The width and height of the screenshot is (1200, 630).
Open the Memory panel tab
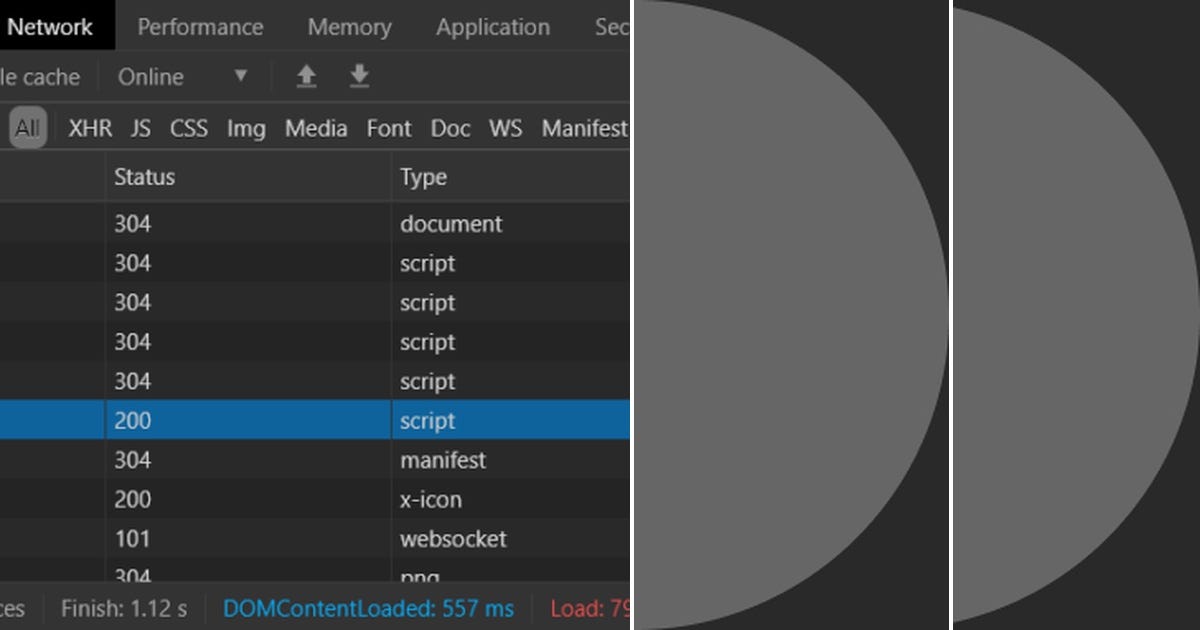(349, 27)
